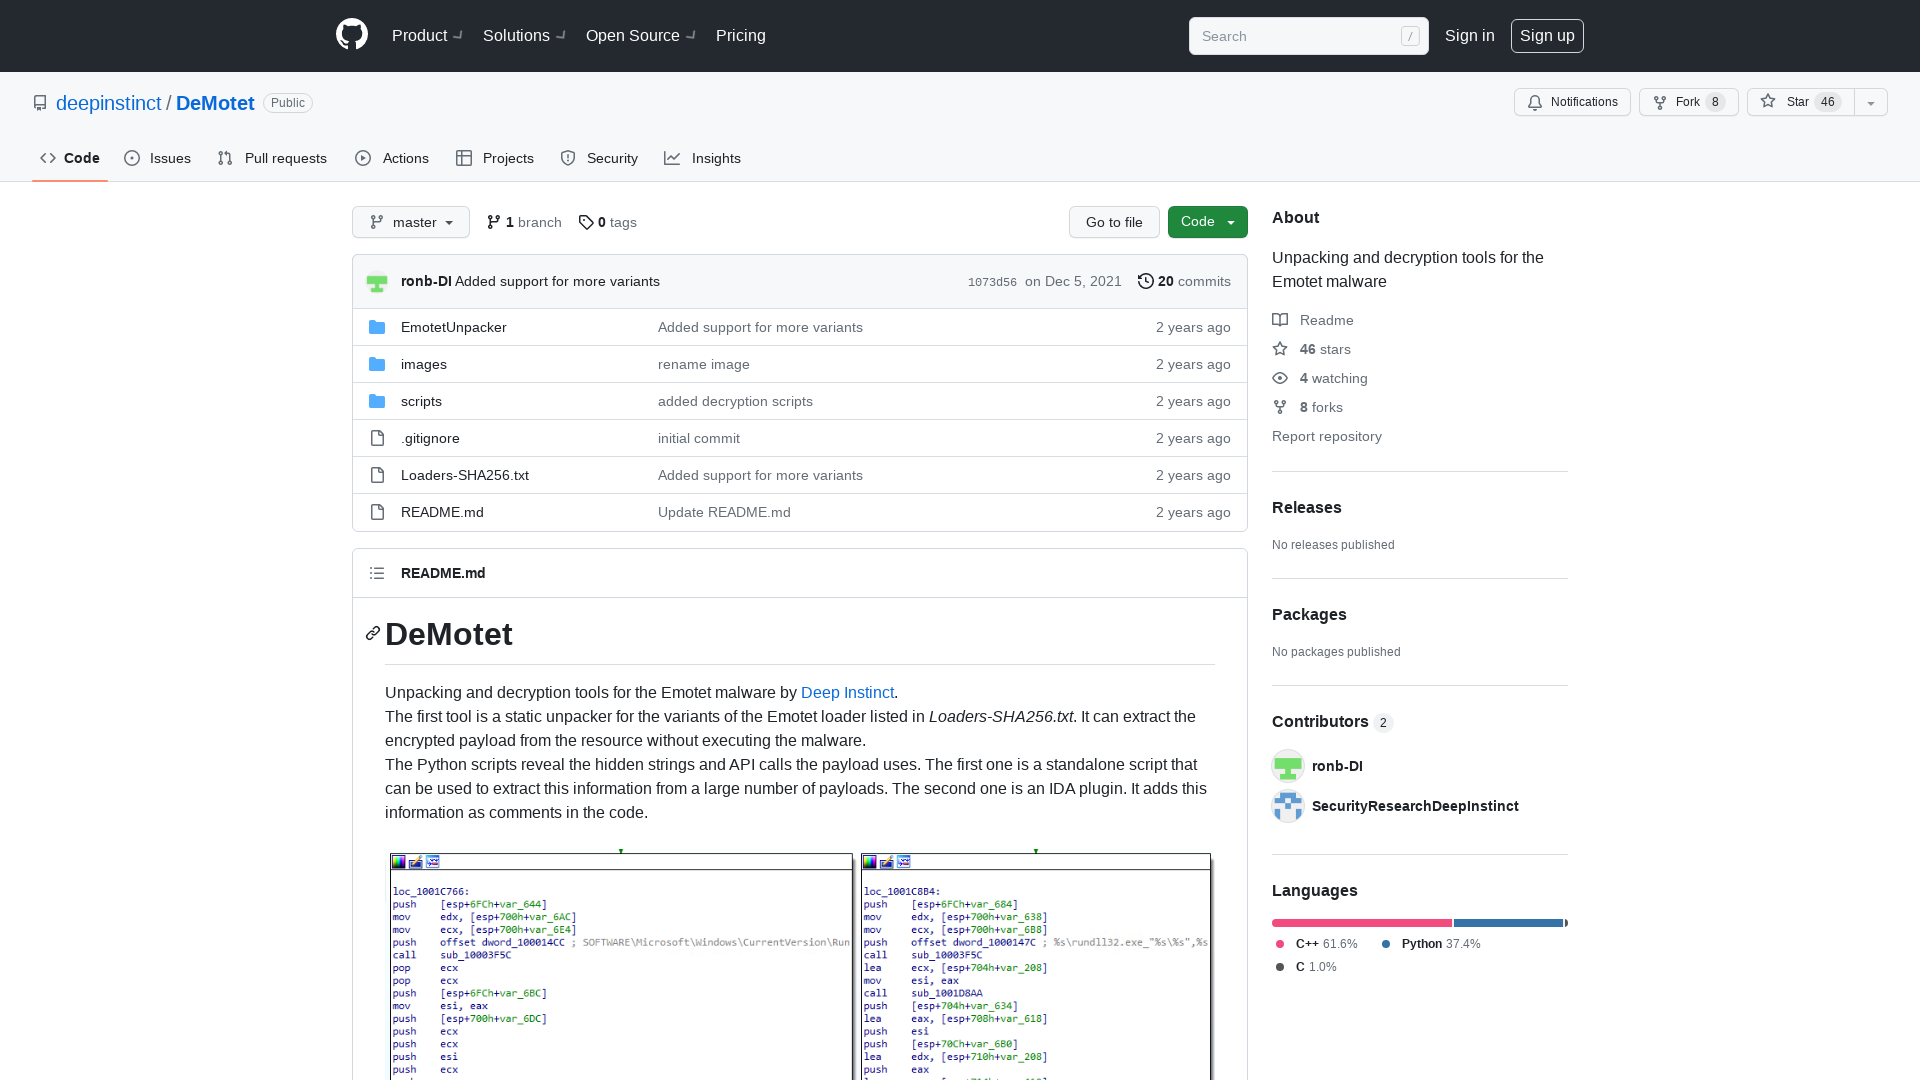This screenshot has width=1920, height=1080.
Task: Open the Releases heading link
Action: (x=1307, y=508)
